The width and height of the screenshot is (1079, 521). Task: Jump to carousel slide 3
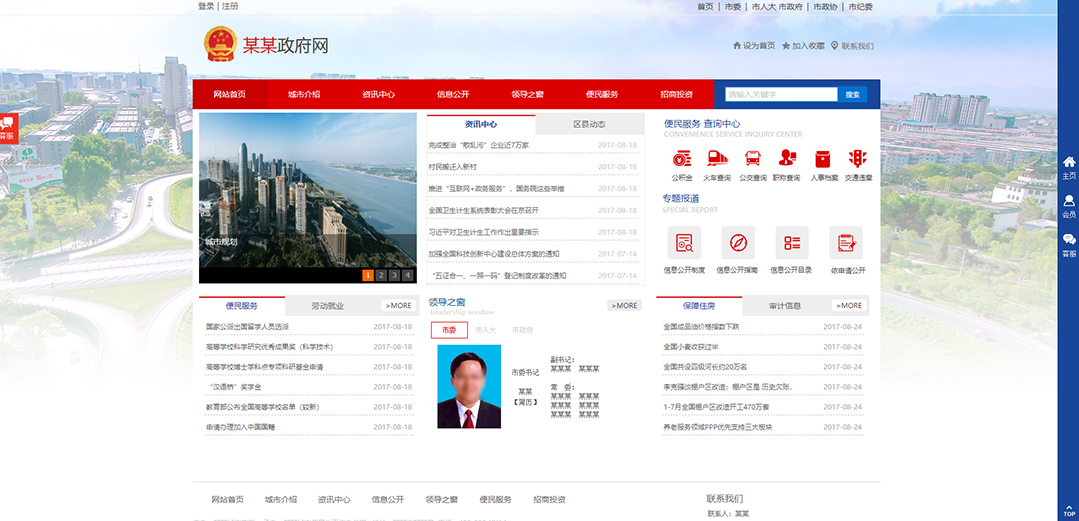point(394,275)
